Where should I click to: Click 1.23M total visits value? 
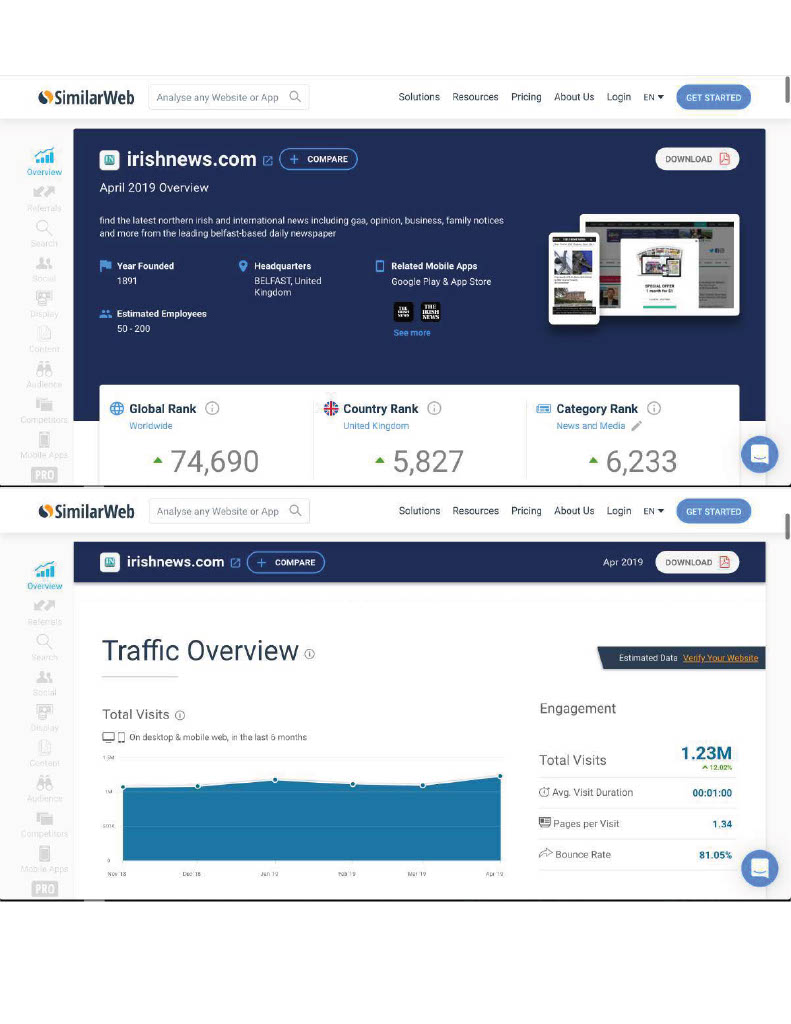tap(706, 753)
